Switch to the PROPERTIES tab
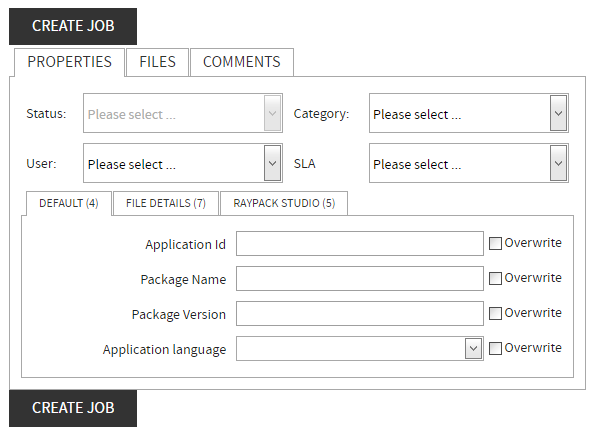Image resolution: width=600 pixels, height=435 pixels. point(69,62)
